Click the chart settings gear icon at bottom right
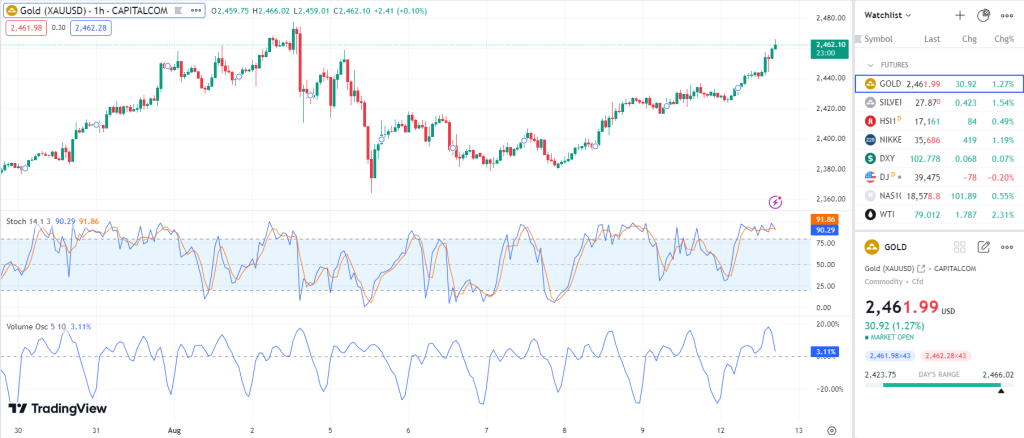The image size is (1024, 438). (831, 429)
